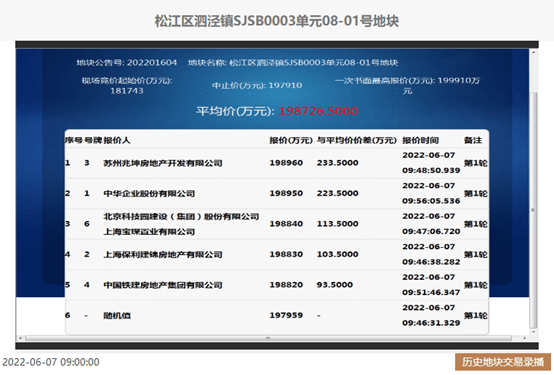Click 地块公告号 202201604 text

click(x=126, y=63)
